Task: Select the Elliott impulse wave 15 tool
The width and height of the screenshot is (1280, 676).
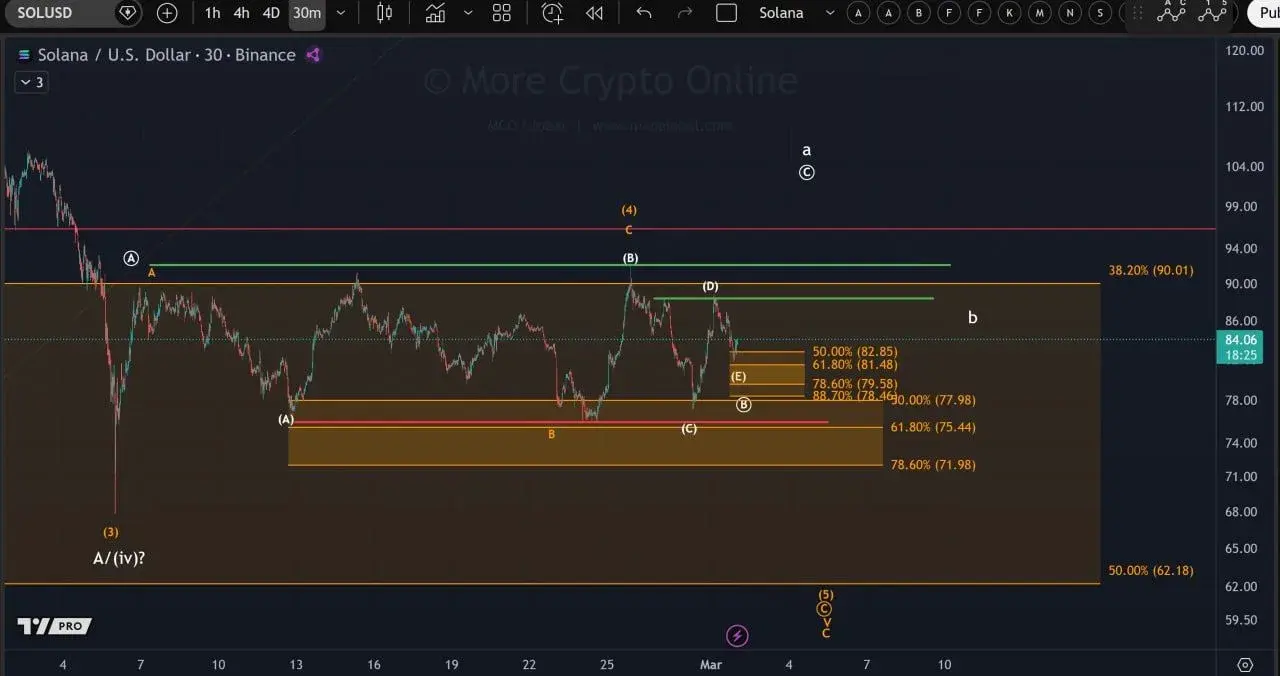Action: pos(1213,14)
